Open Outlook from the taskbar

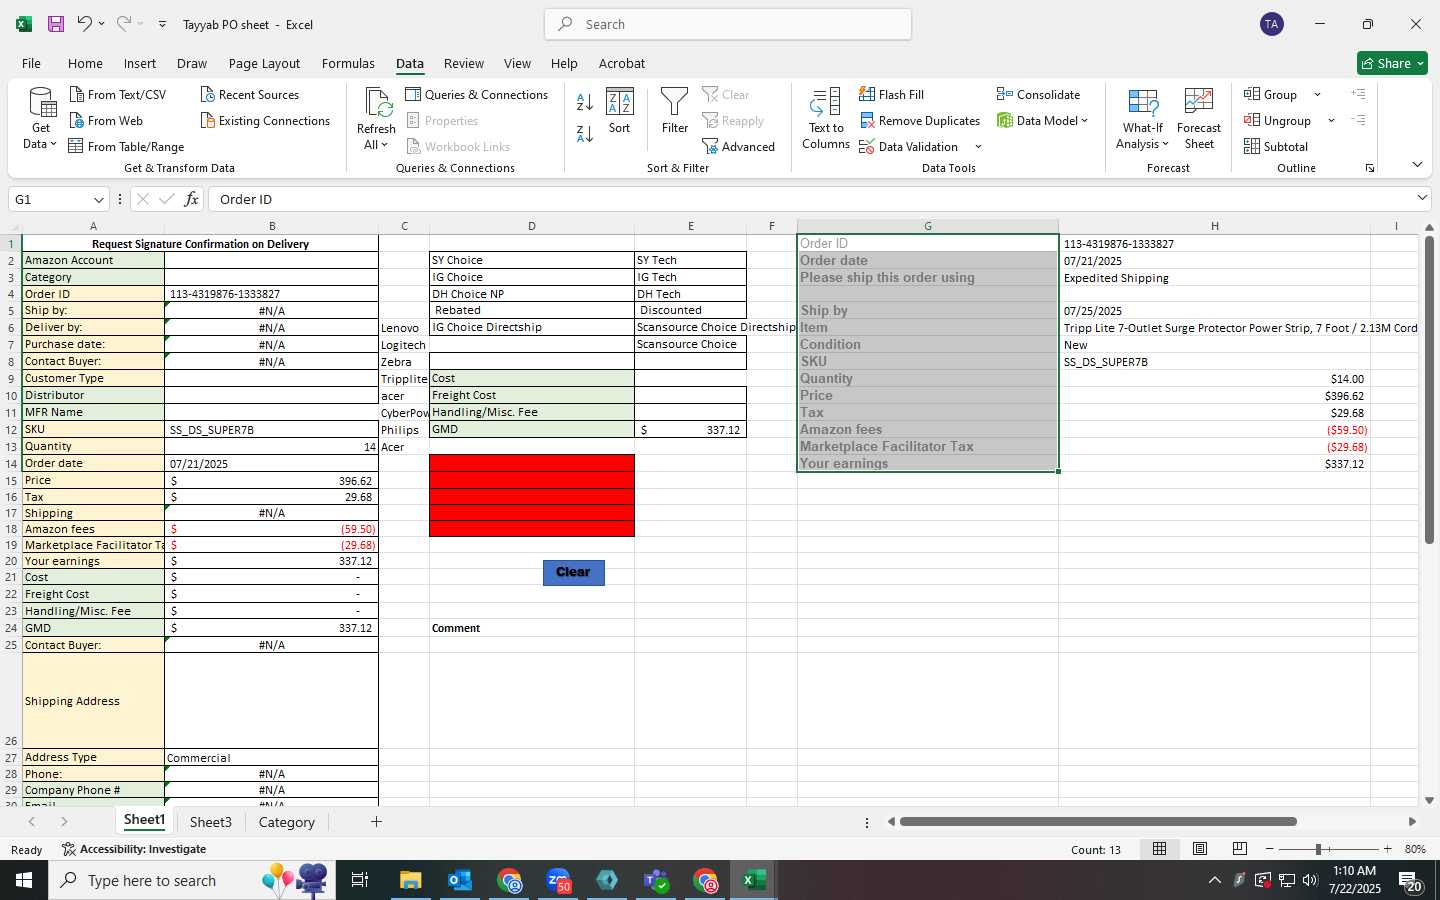pyautogui.click(x=459, y=880)
